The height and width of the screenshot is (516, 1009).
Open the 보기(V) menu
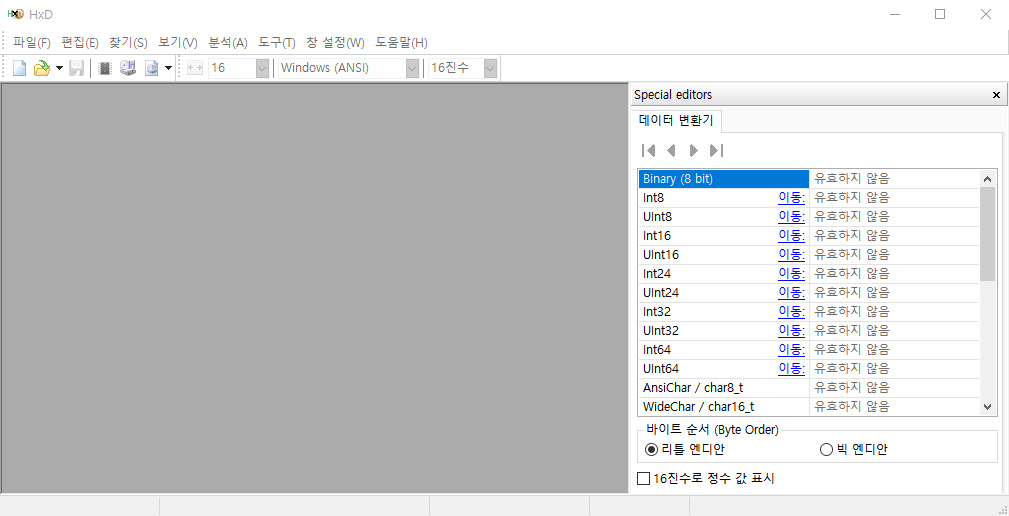pos(178,43)
